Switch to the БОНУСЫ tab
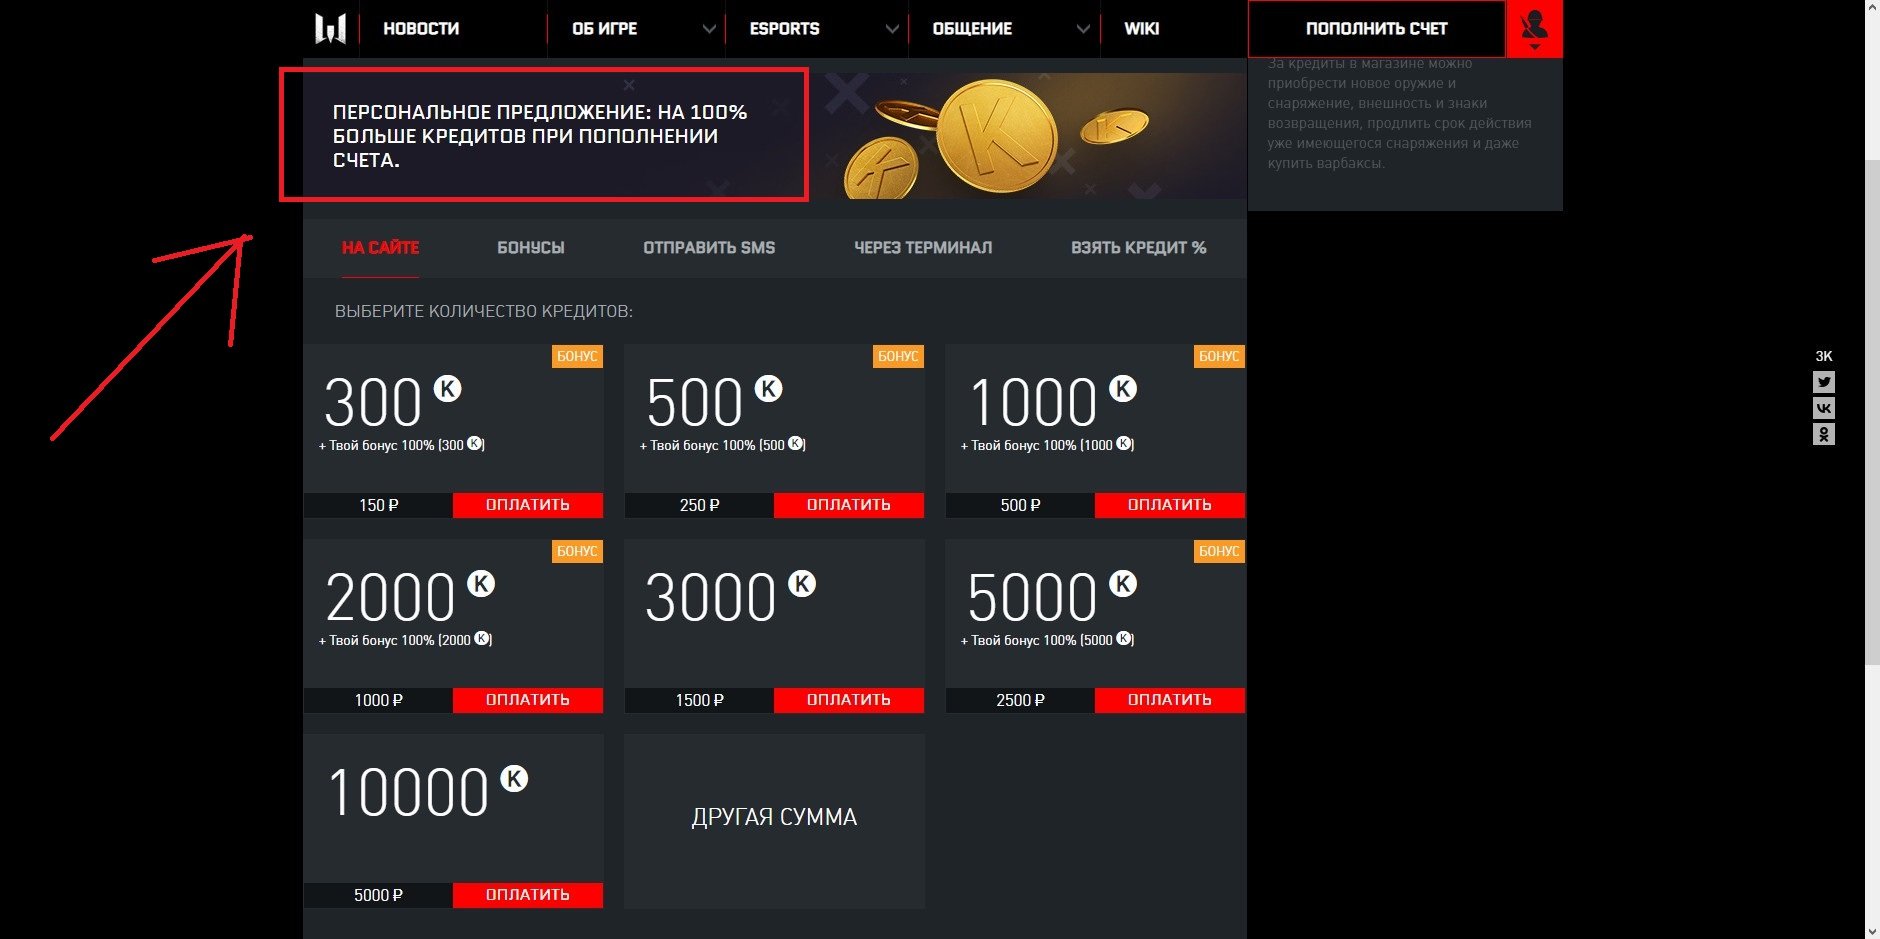 (530, 248)
